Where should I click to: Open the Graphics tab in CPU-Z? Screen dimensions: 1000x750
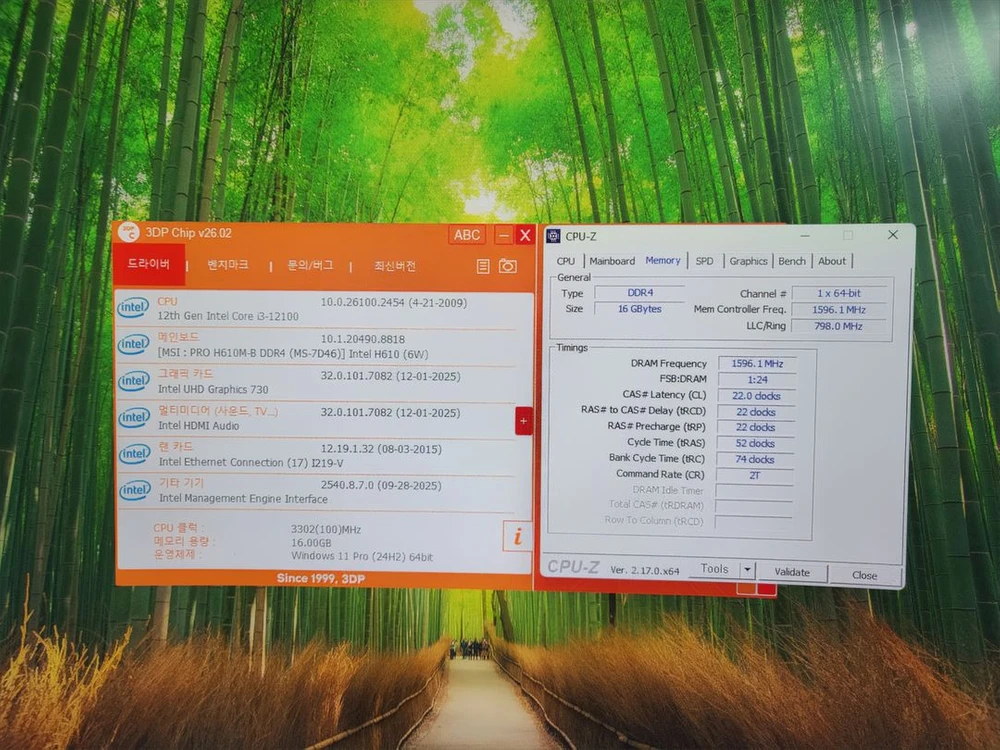click(x=748, y=261)
